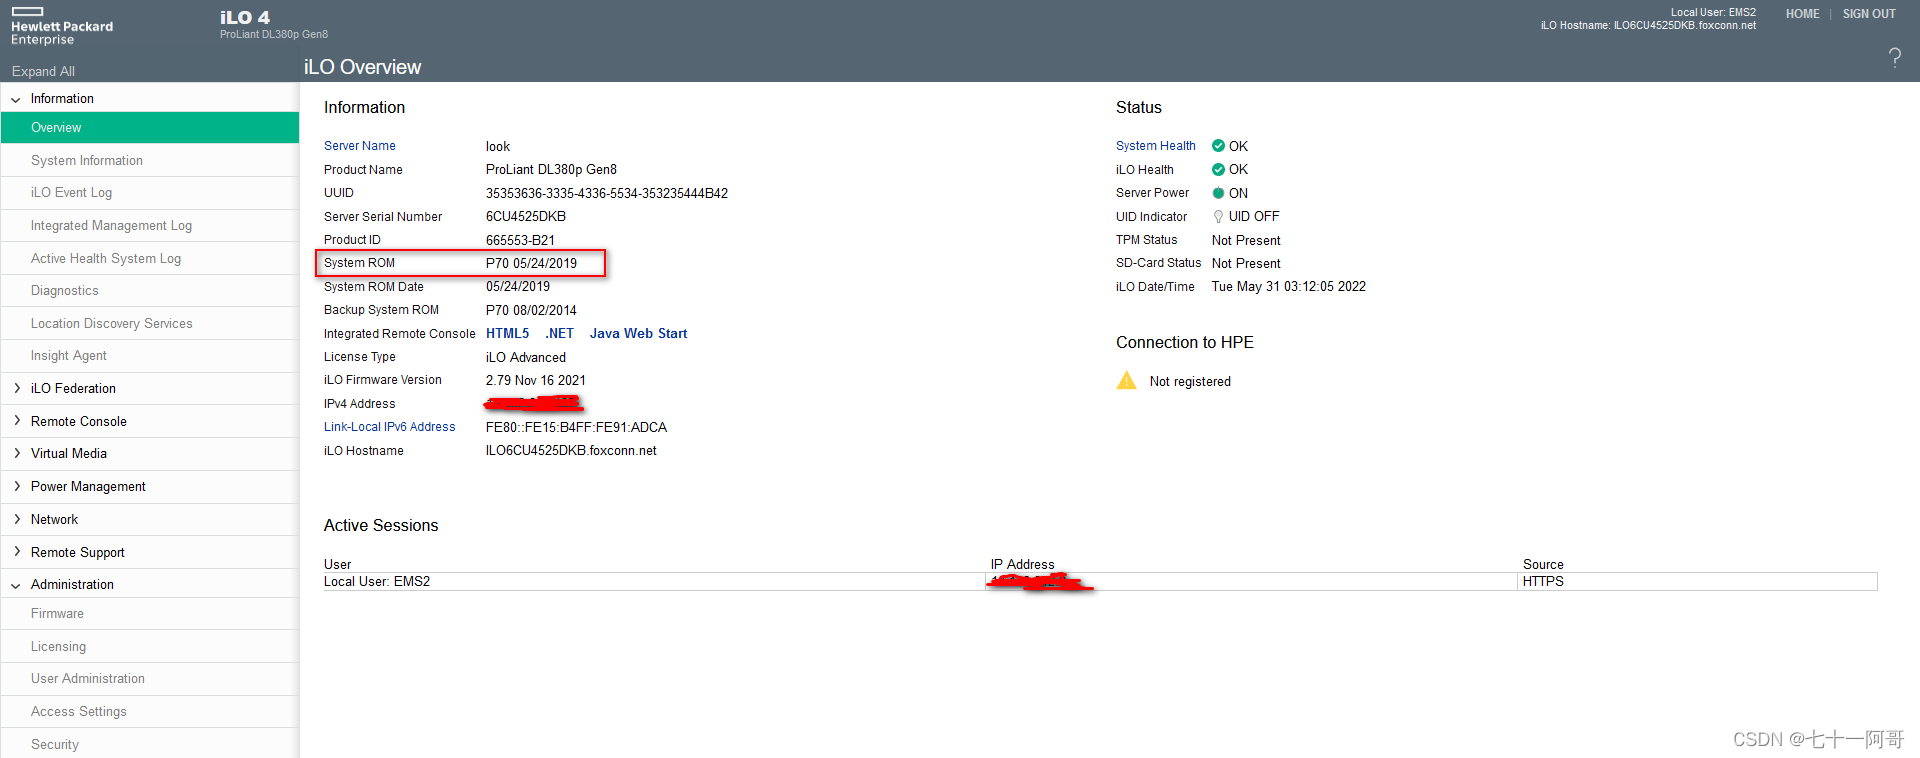Open the help question mark icon
The height and width of the screenshot is (758, 1920).
[x=1894, y=57]
